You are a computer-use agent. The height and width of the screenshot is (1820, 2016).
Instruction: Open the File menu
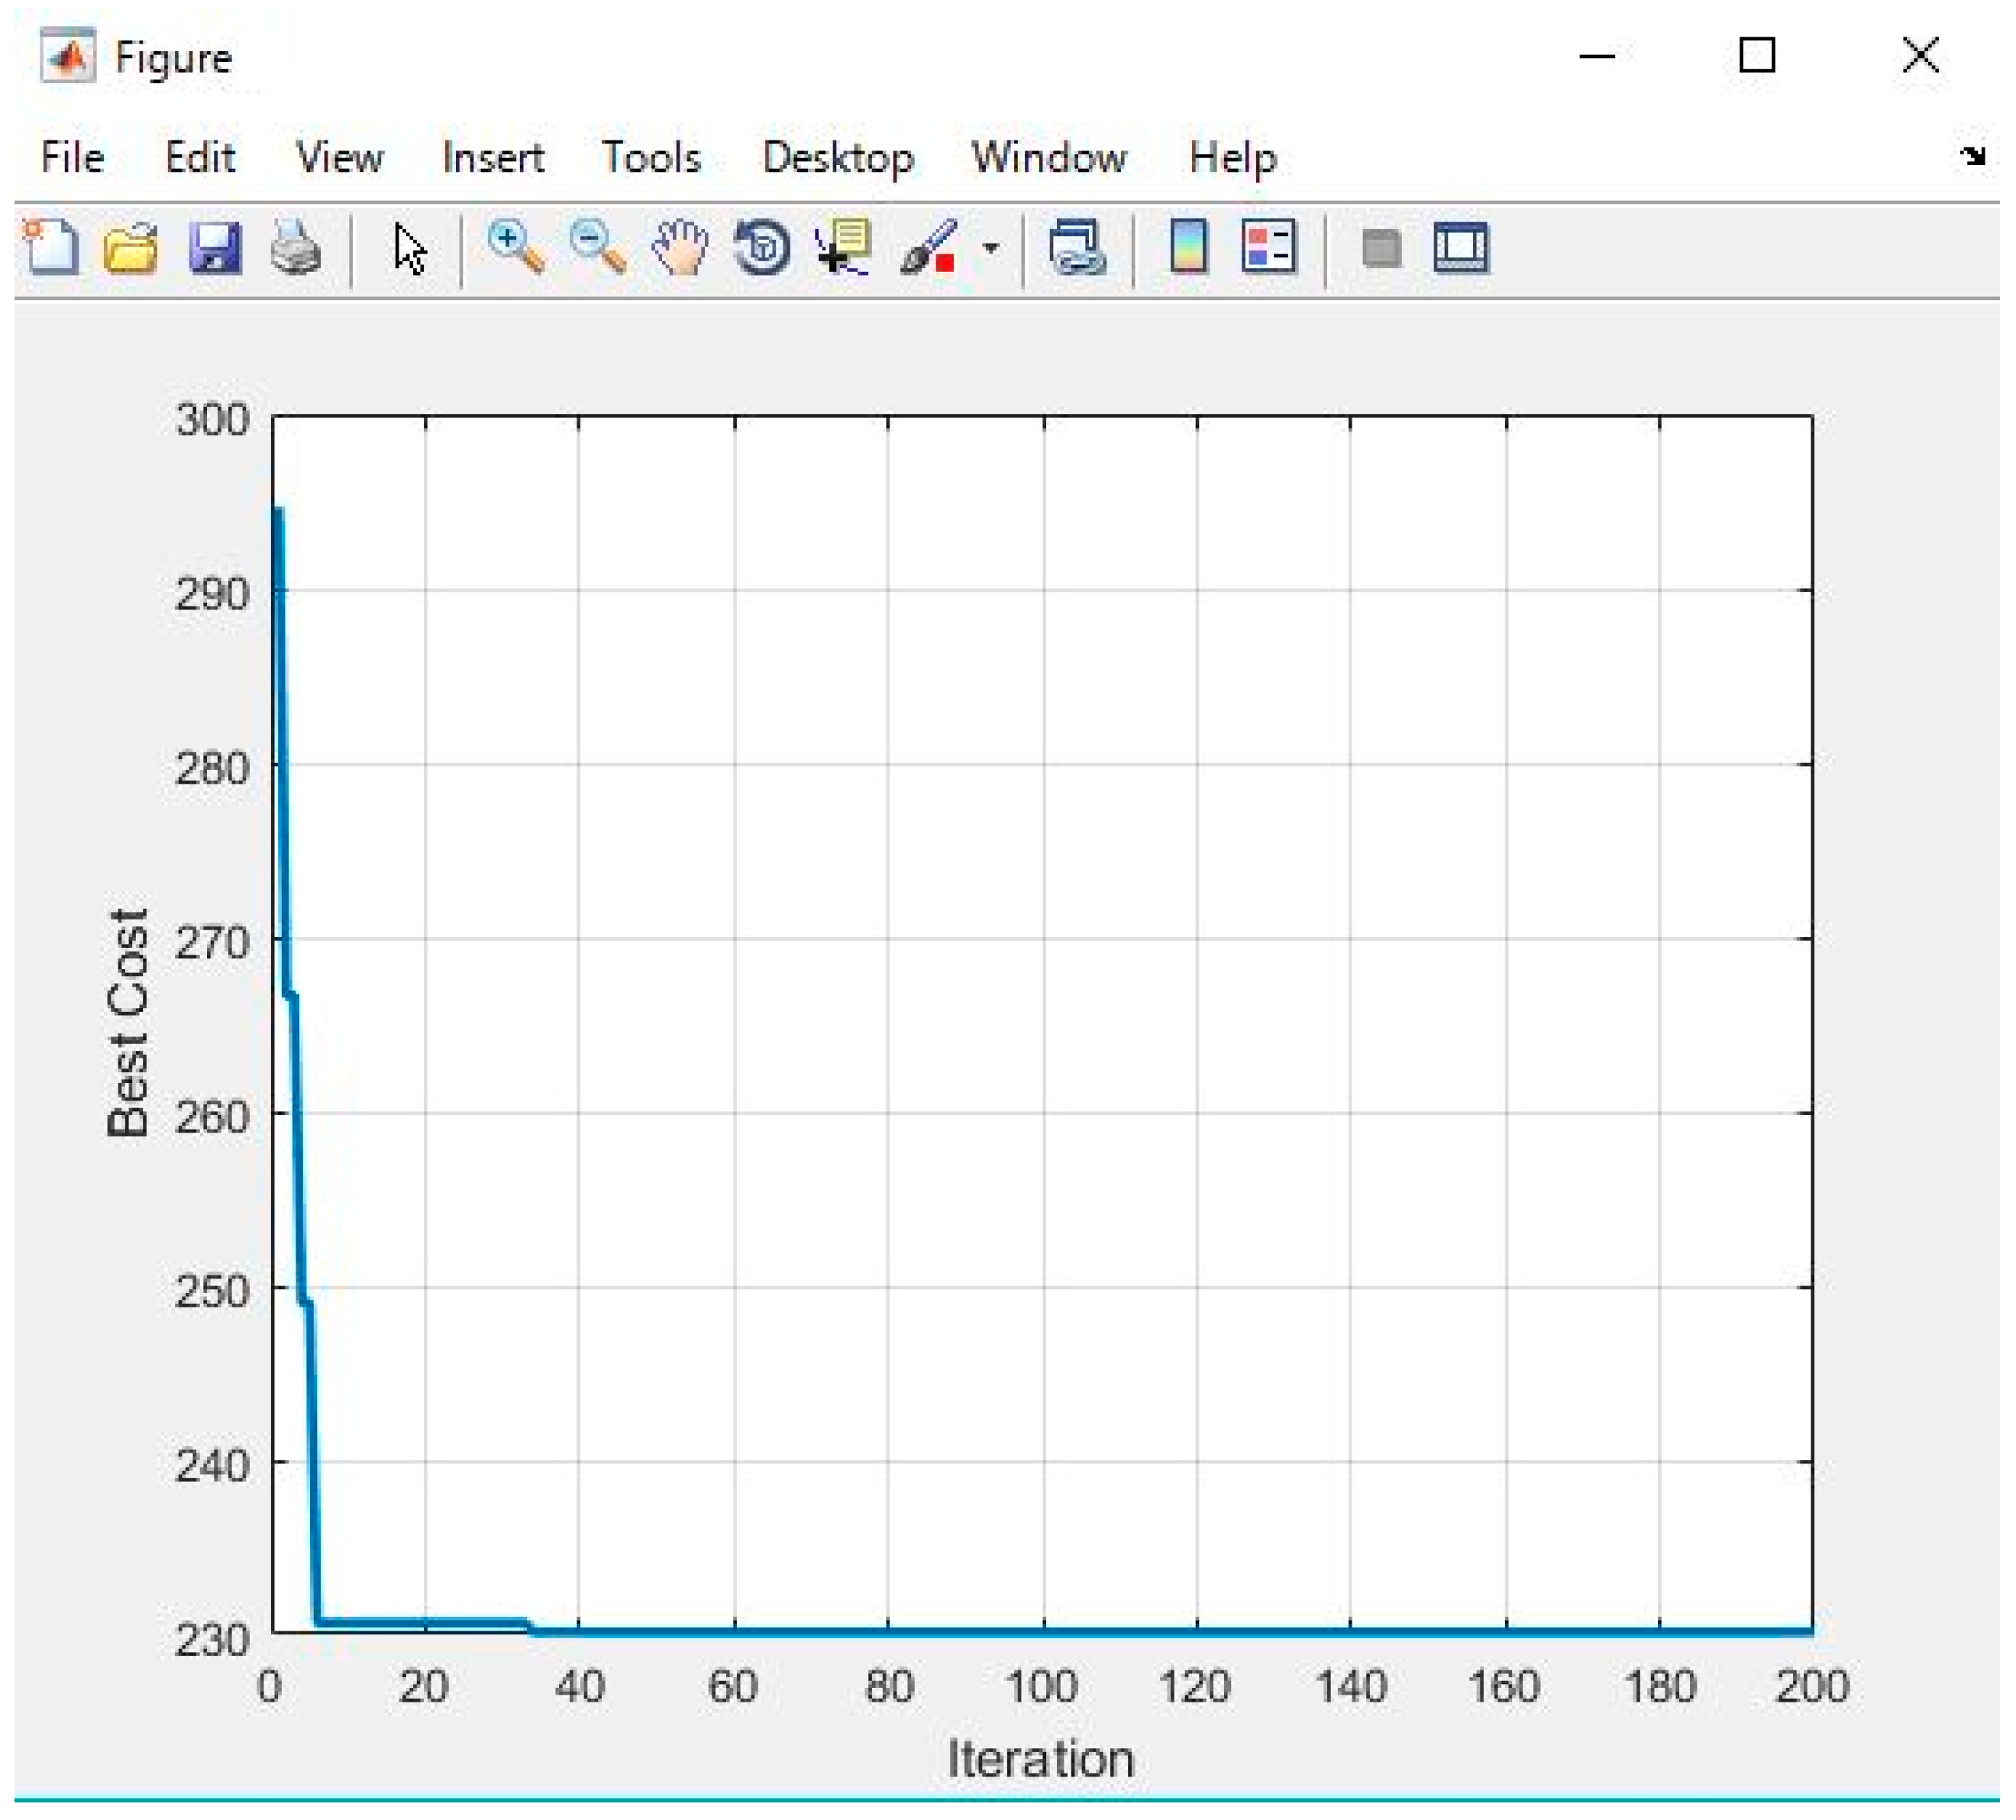pos(72,157)
